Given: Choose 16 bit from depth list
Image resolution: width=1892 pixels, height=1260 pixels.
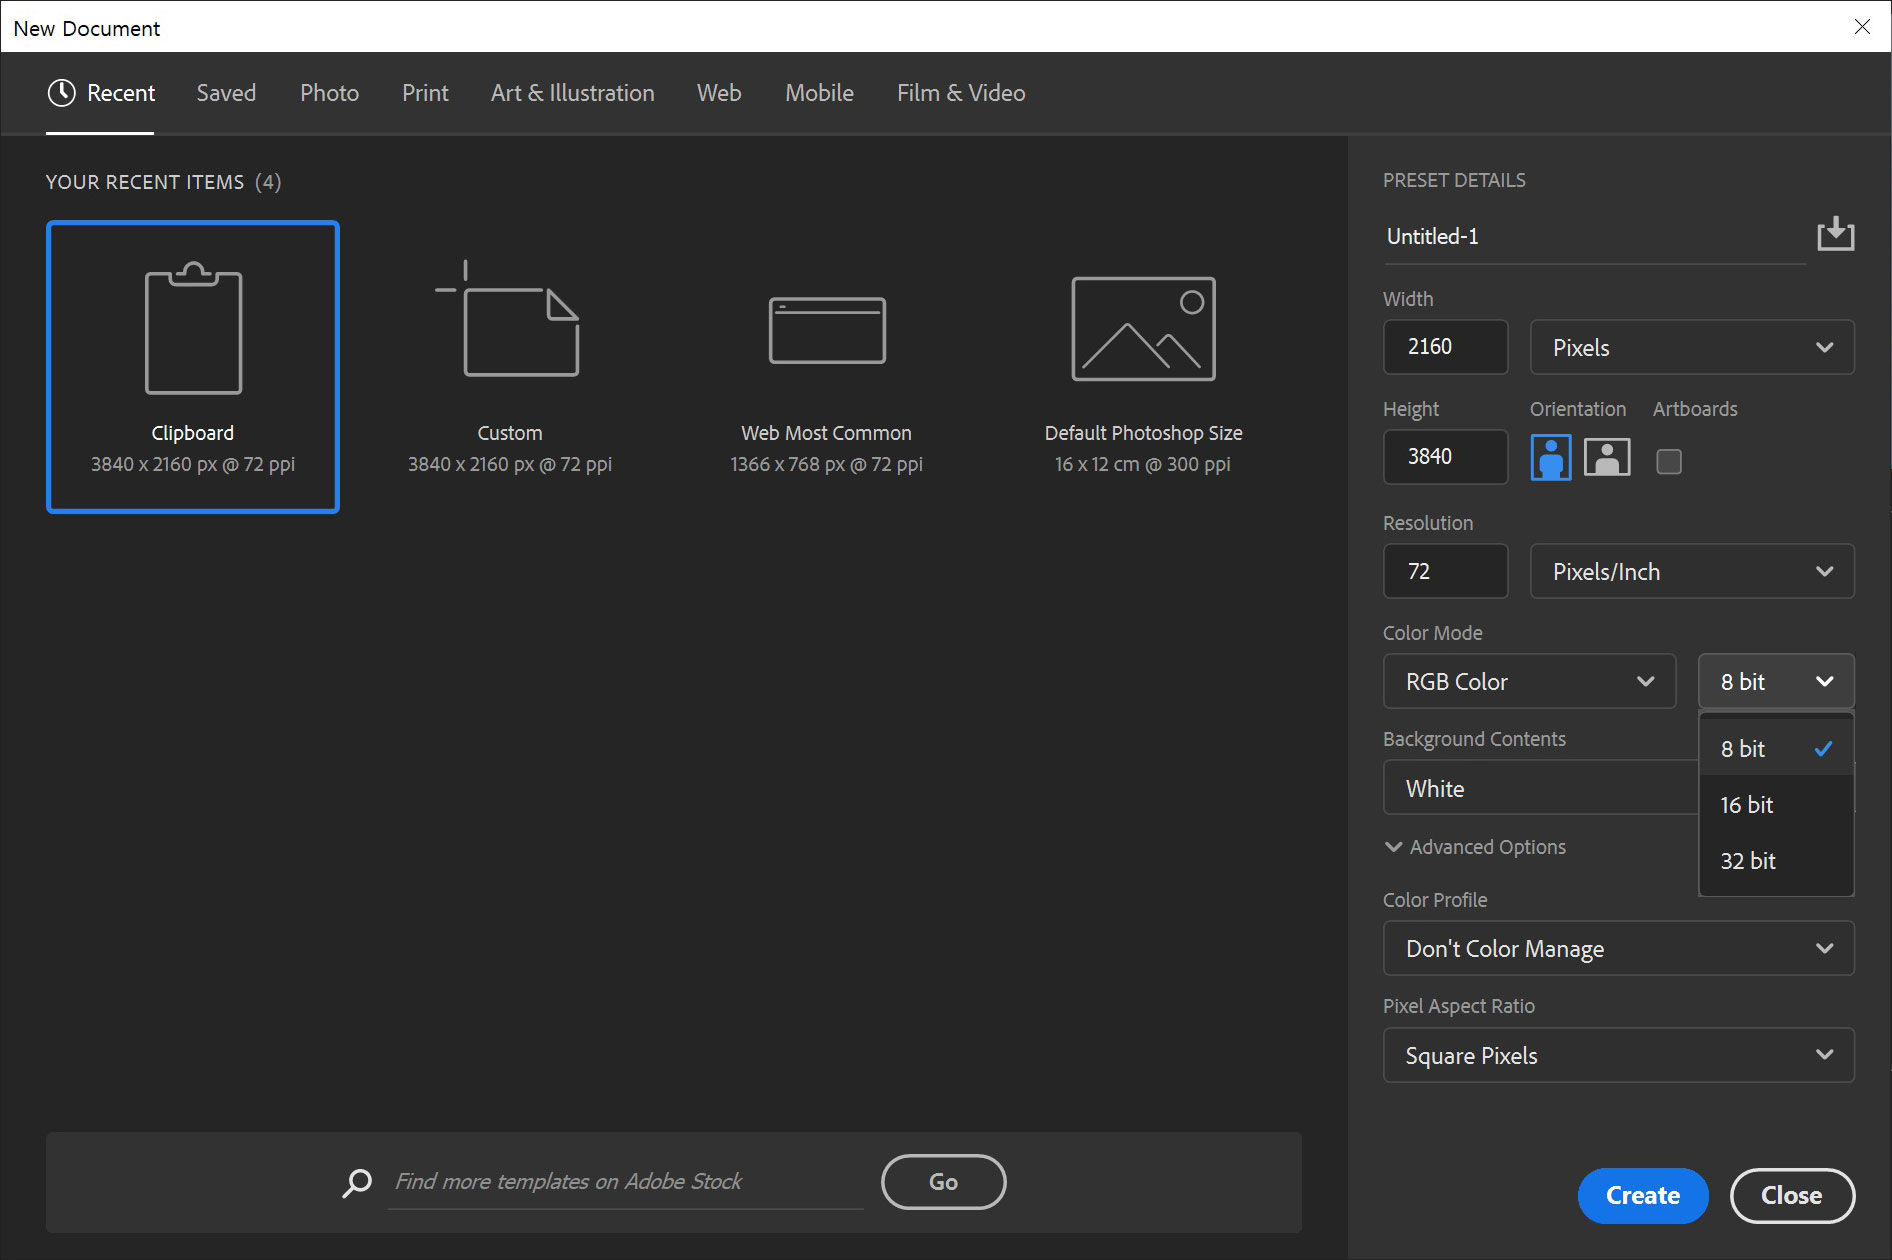Looking at the screenshot, I should coord(1776,805).
